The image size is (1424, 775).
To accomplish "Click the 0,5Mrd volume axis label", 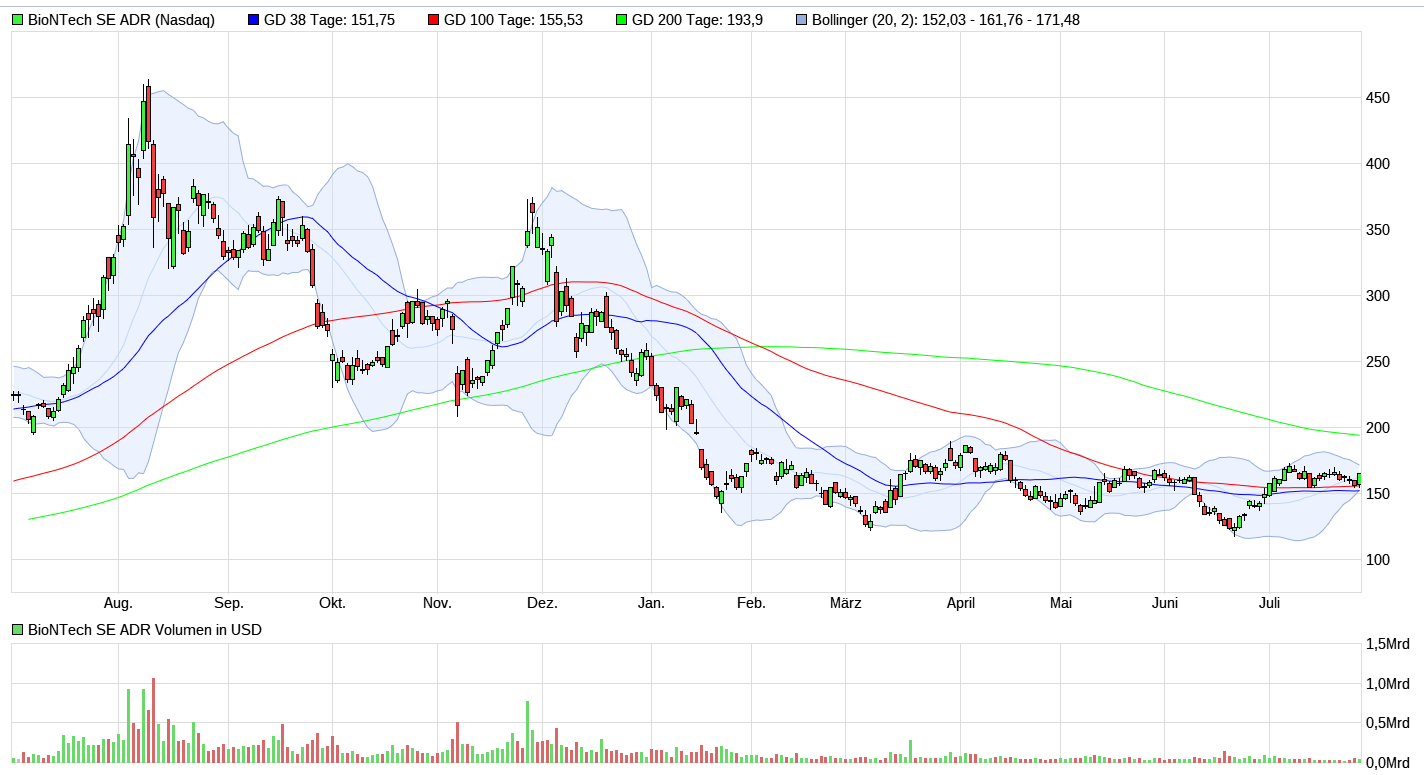I will click(1388, 723).
